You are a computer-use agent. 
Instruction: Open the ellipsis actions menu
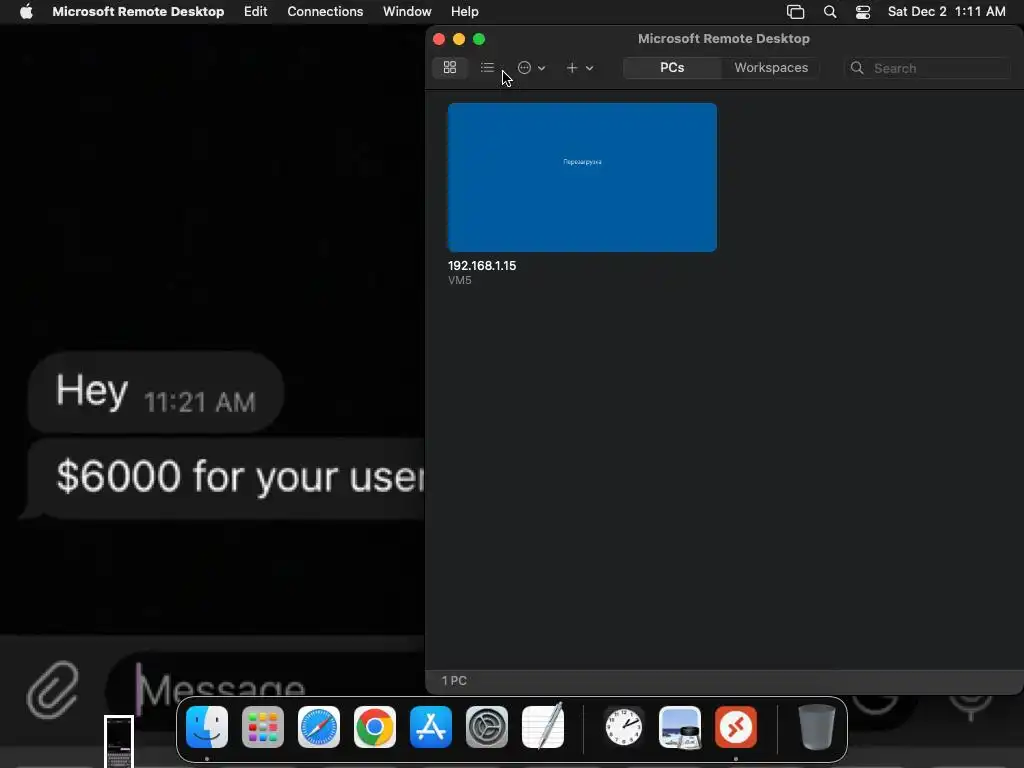click(x=531, y=67)
